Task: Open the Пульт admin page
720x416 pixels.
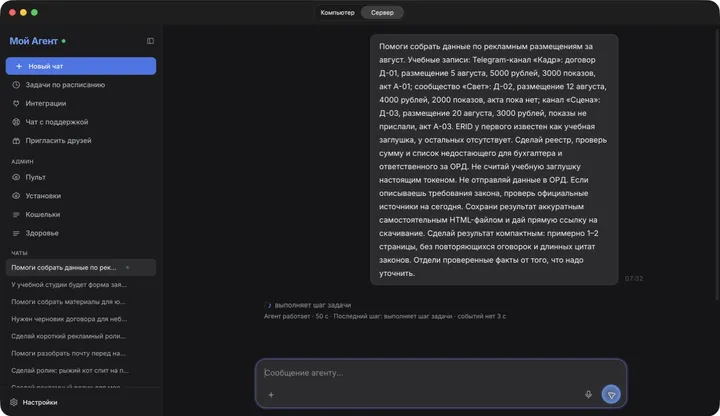Action: [x=81, y=177]
